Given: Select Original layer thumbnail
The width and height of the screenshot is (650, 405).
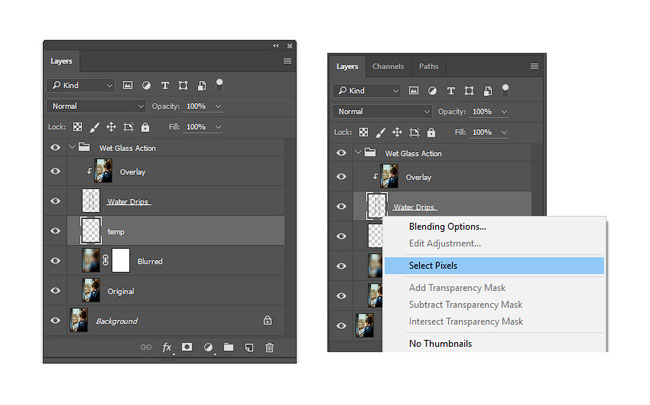Looking at the screenshot, I should pyautogui.click(x=91, y=290).
